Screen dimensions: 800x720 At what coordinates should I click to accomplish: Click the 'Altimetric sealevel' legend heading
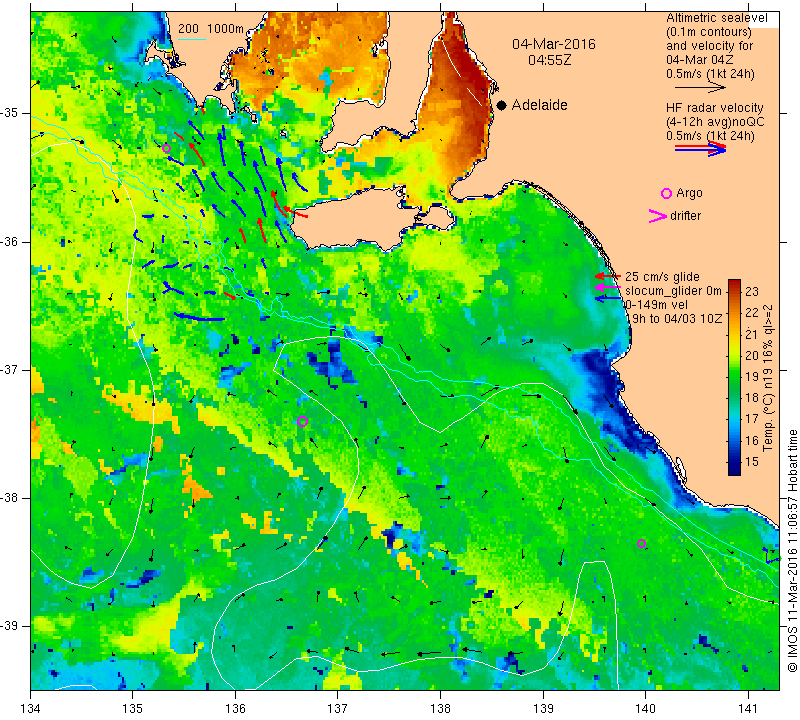pyautogui.click(x=717, y=18)
